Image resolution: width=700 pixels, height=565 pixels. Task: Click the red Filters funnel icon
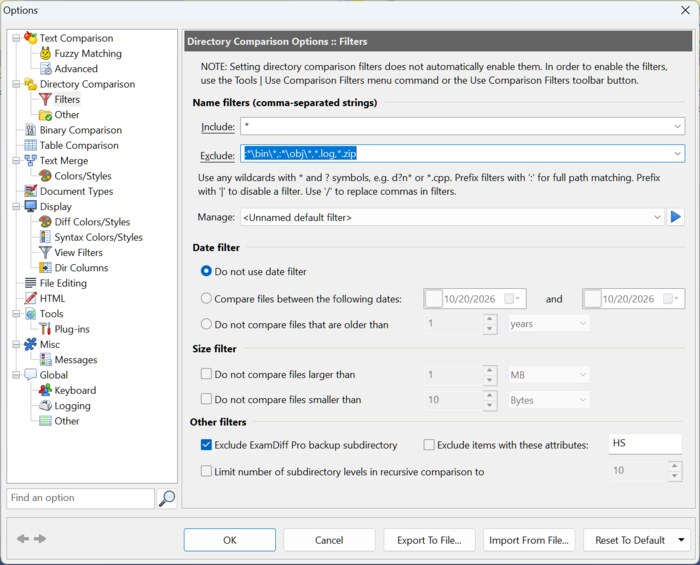click(45, 99)
